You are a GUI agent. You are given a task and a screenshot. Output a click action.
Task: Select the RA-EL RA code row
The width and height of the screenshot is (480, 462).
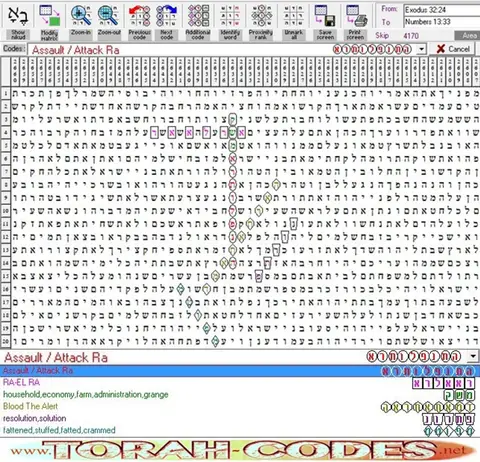[x=240, y=383]
